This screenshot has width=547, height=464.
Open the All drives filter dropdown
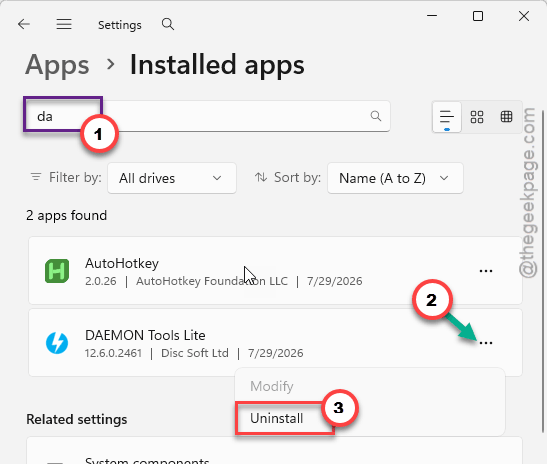click(x=172, y=178)
